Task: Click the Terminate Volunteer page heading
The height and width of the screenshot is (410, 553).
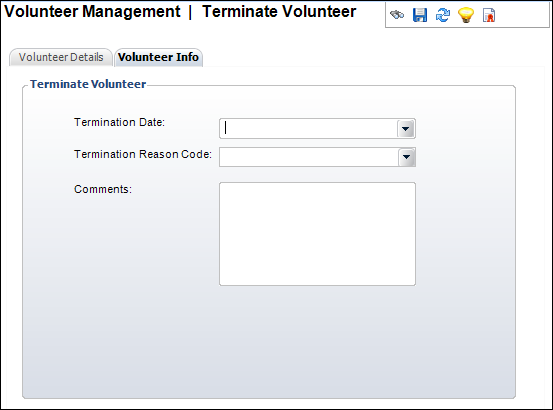Action: click(x=279, y=11)
